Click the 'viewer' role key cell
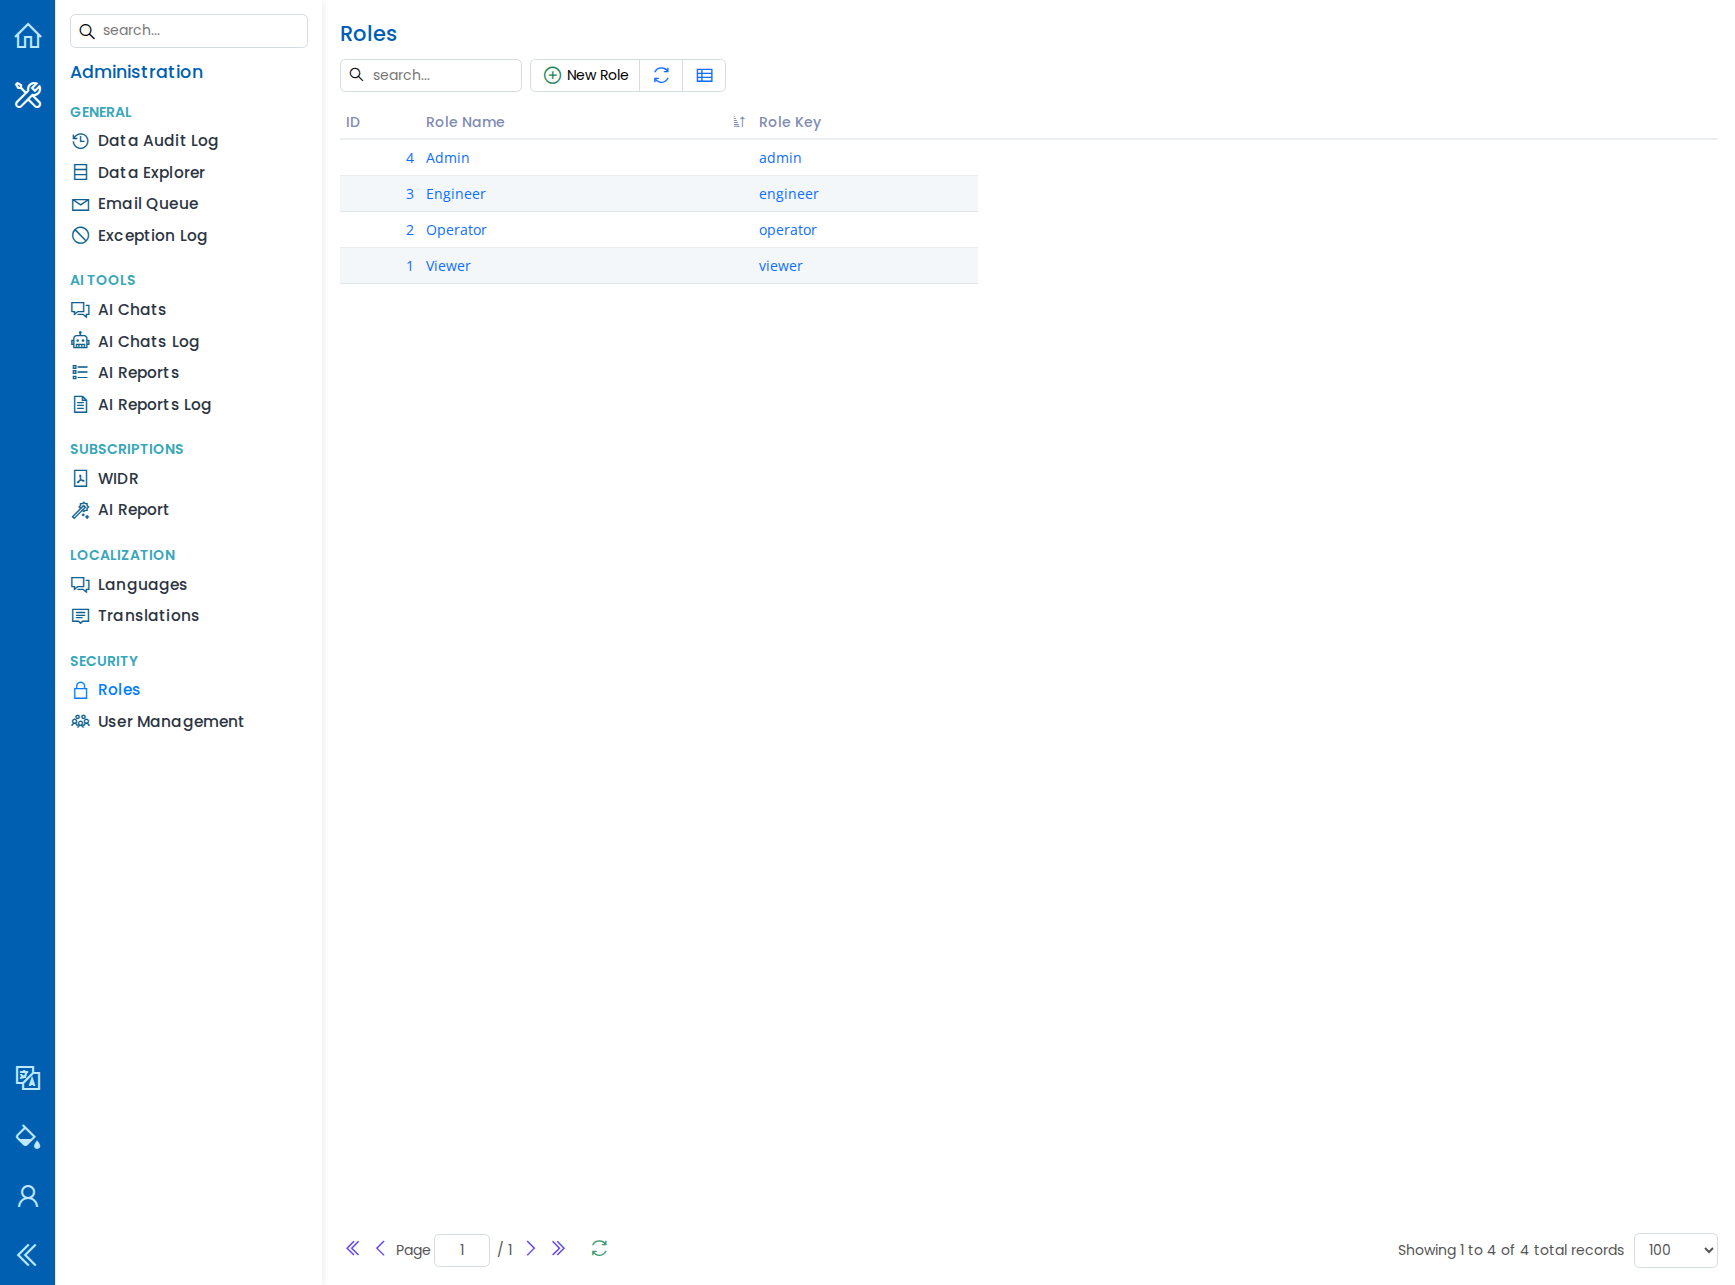1735x1285 pixels. 780,266
